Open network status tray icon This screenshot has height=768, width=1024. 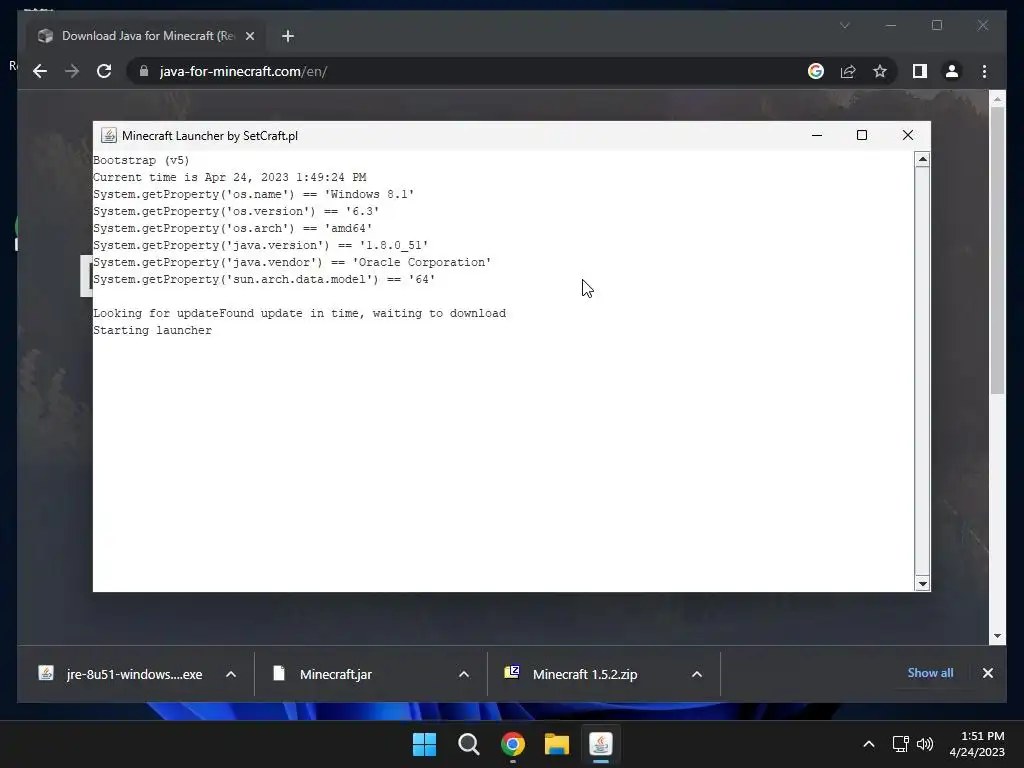901,744
